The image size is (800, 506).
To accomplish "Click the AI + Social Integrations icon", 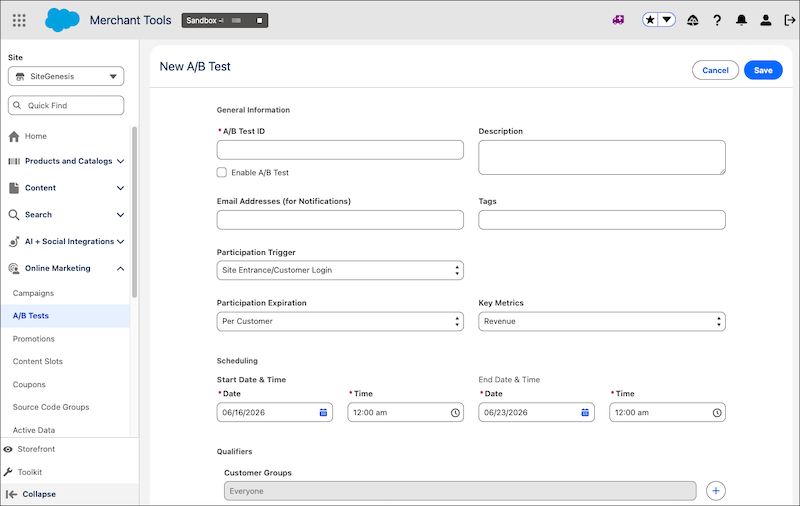I will tap(14, 241).
